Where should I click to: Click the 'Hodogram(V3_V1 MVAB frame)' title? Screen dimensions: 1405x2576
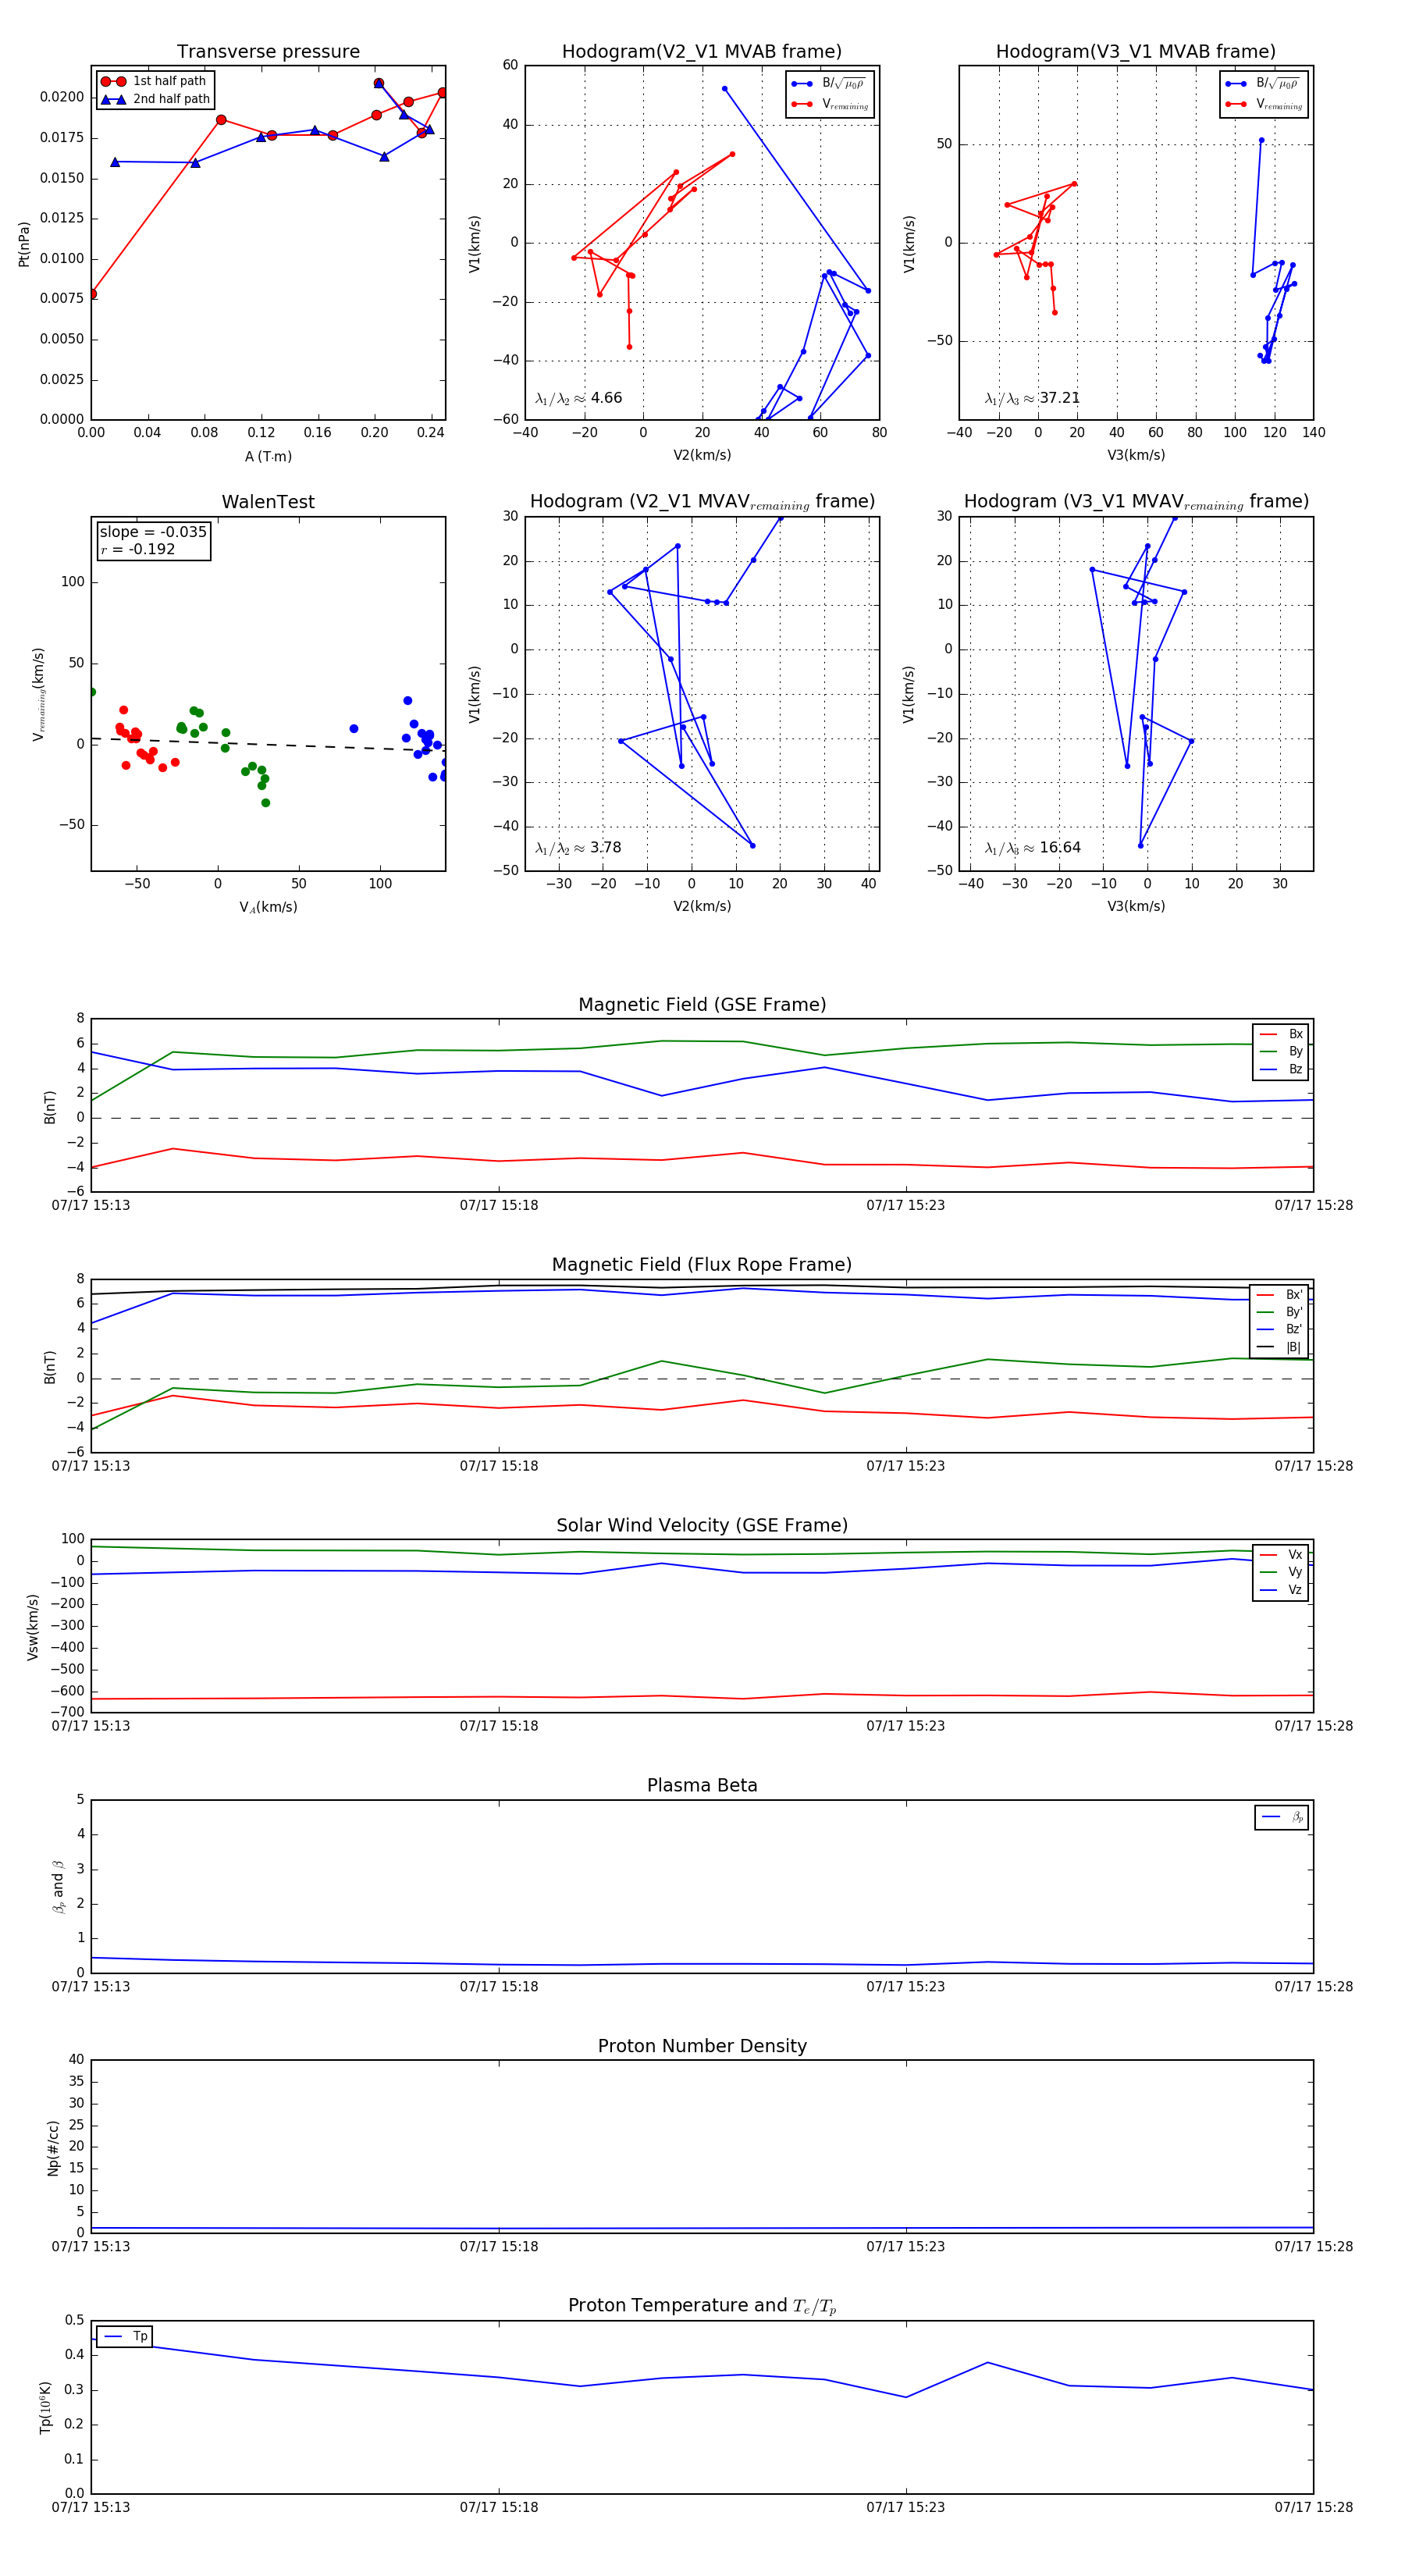tap(1135, 52)
